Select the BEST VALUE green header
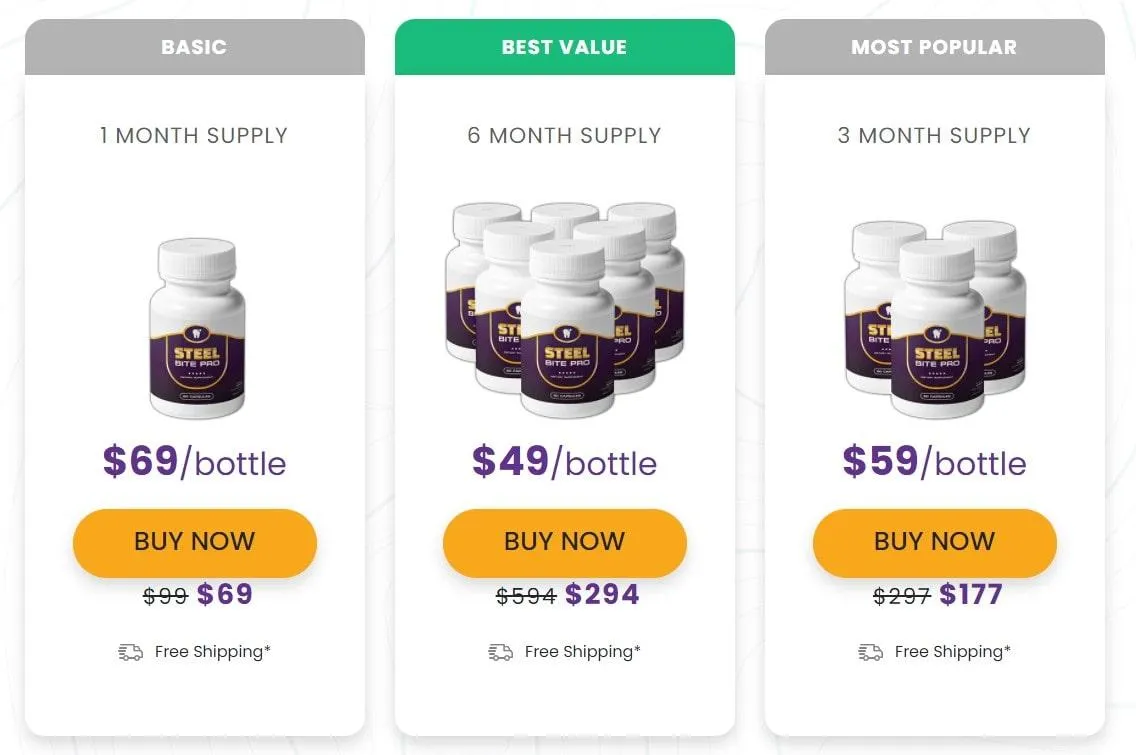 [564, 47]
